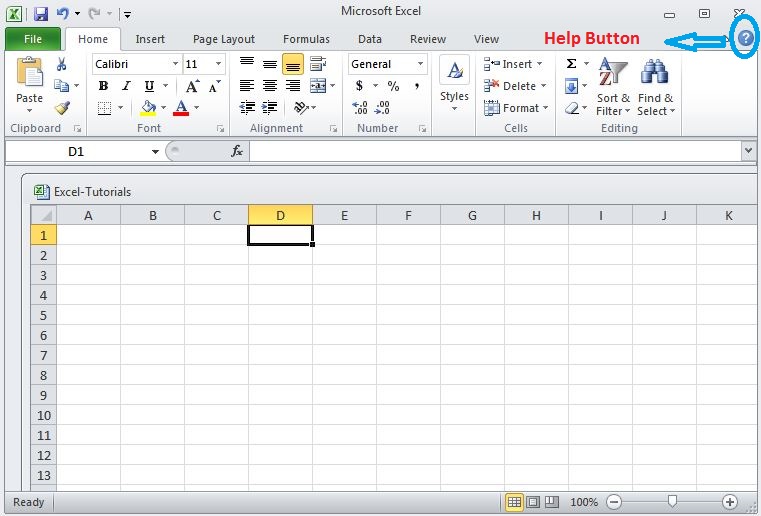Viewport: 761px width, 516px height.
Task: Decrease indent in the Alignment group
Action: [x=248, y=107]
